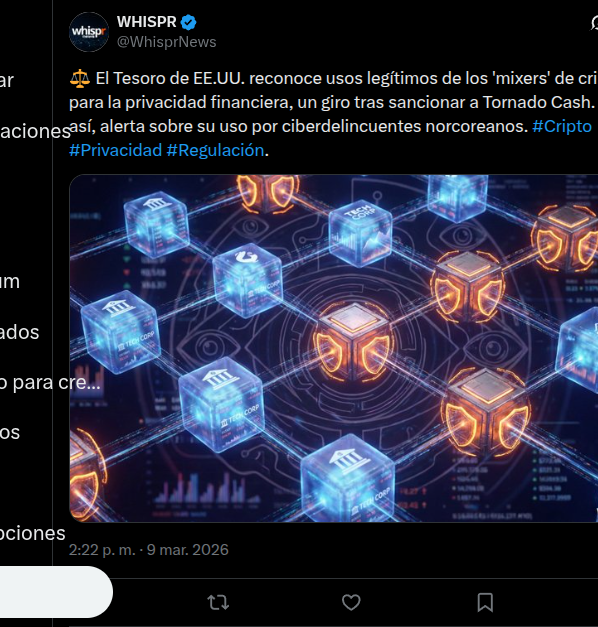The image size is (598, 627).
Task: Open the sidebar item ending in "ar" near the top
Action: (x=7, y=80)
